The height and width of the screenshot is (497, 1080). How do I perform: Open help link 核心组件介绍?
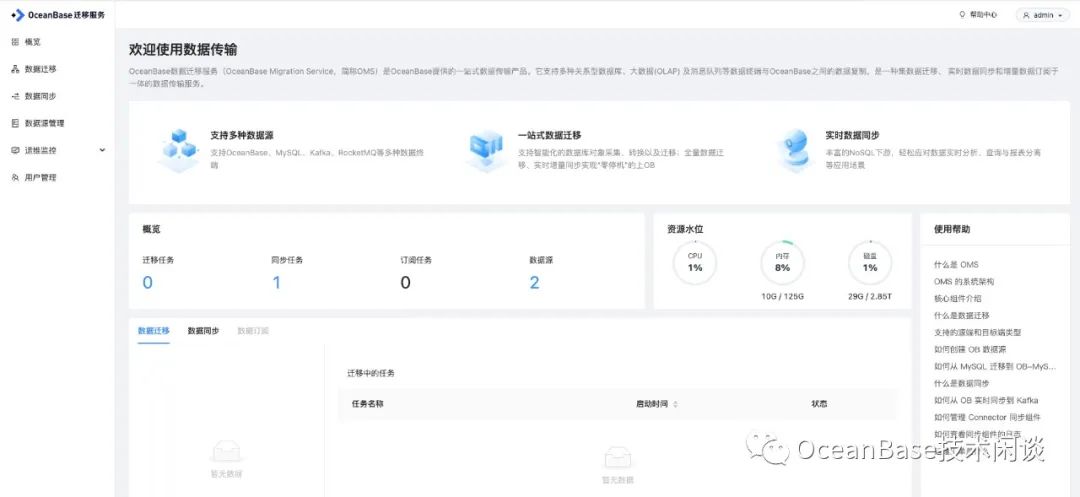pos(957,299)
